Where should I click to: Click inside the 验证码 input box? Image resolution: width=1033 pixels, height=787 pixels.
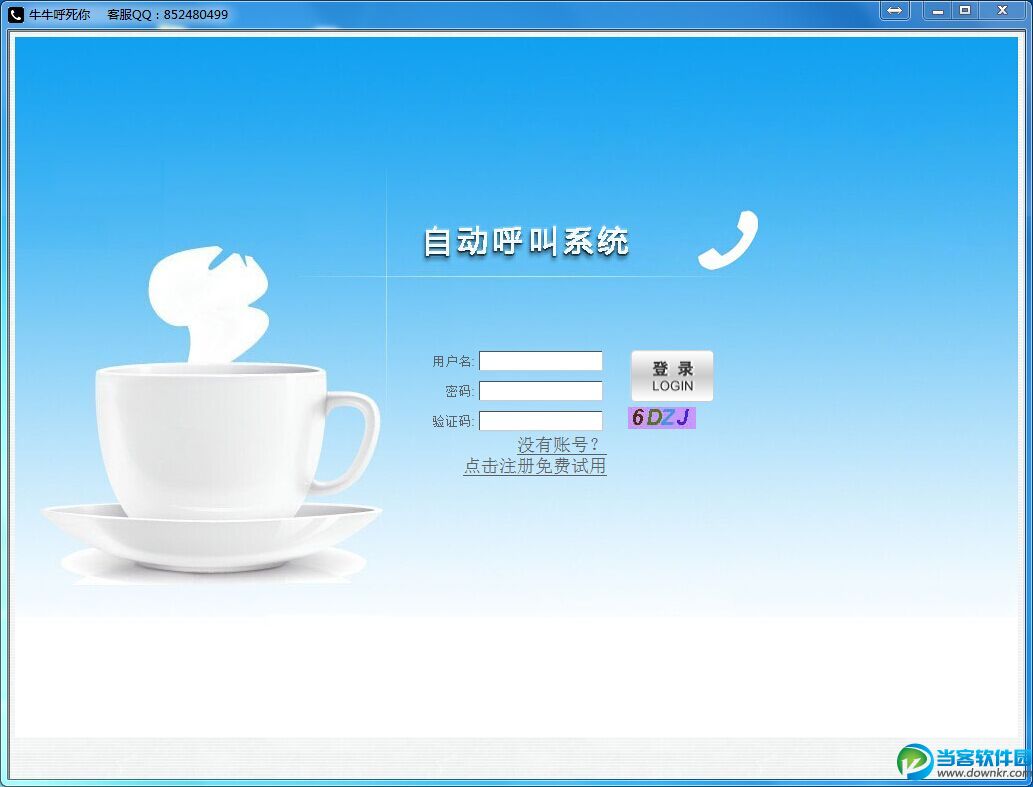(540, 421)
